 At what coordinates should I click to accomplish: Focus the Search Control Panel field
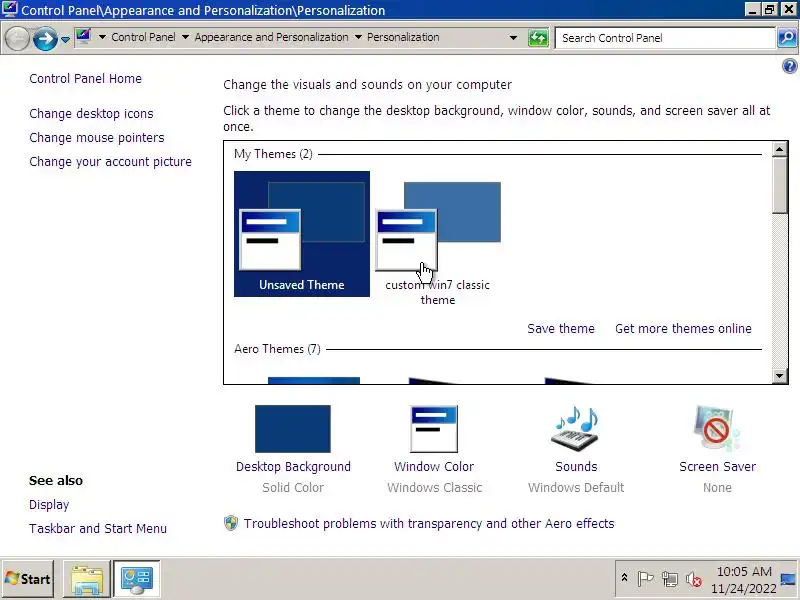pos(665,38)
